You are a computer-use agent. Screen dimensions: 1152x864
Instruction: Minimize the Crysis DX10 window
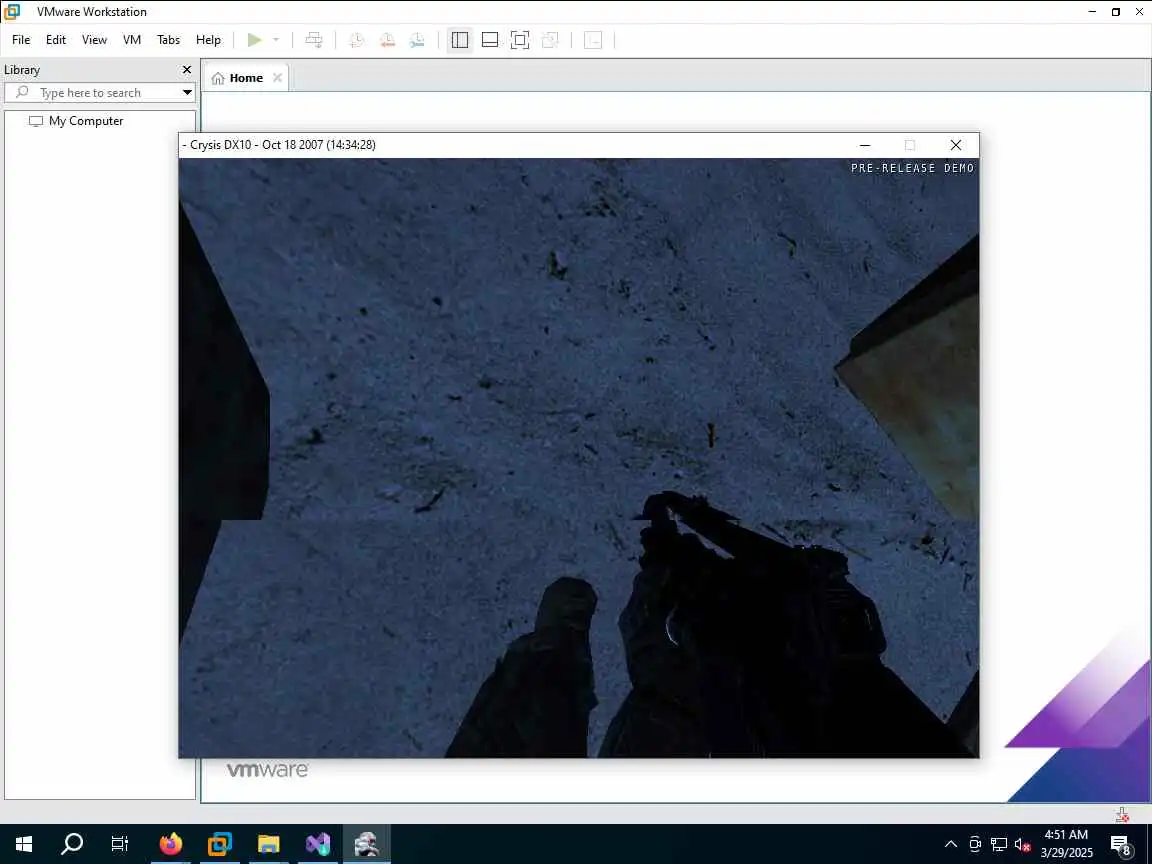point(865,145)
